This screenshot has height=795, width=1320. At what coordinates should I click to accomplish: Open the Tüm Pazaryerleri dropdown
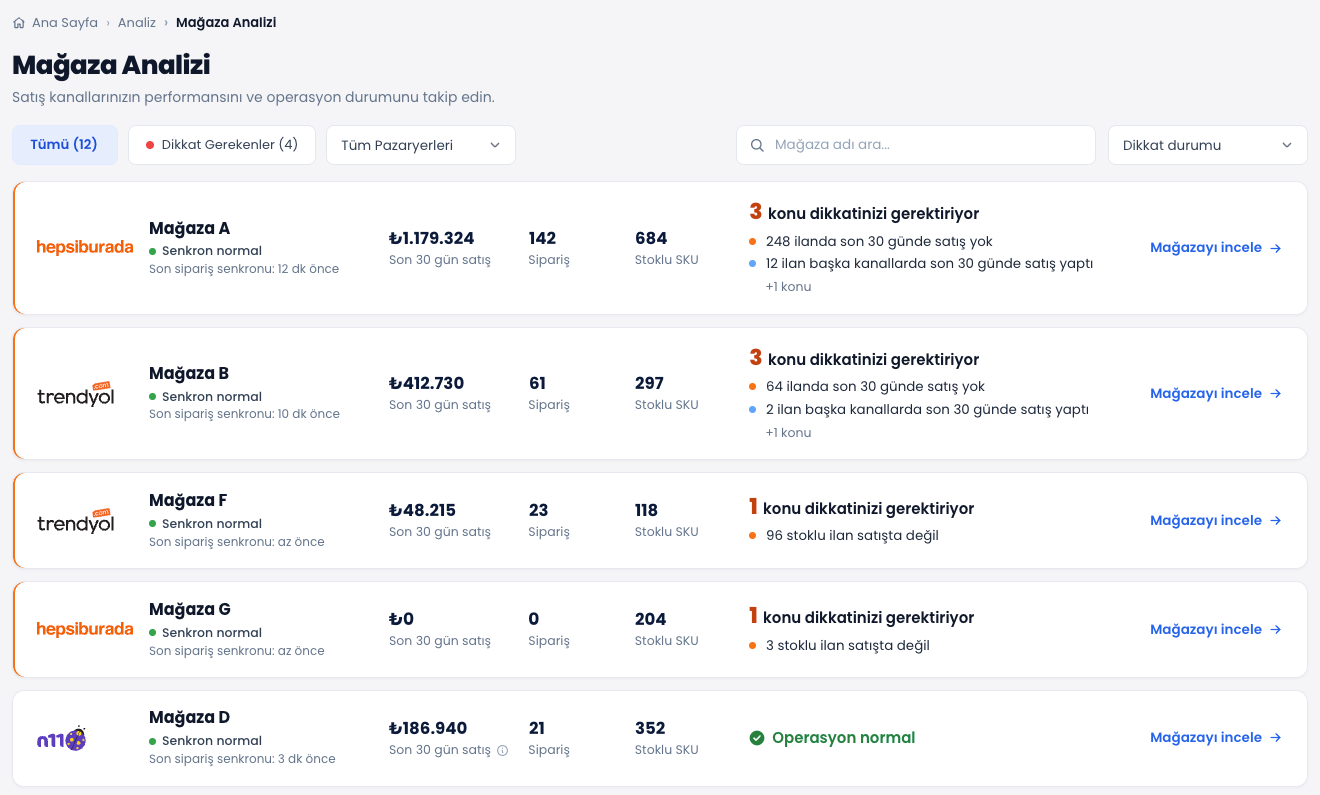click(x=421, y=145)
